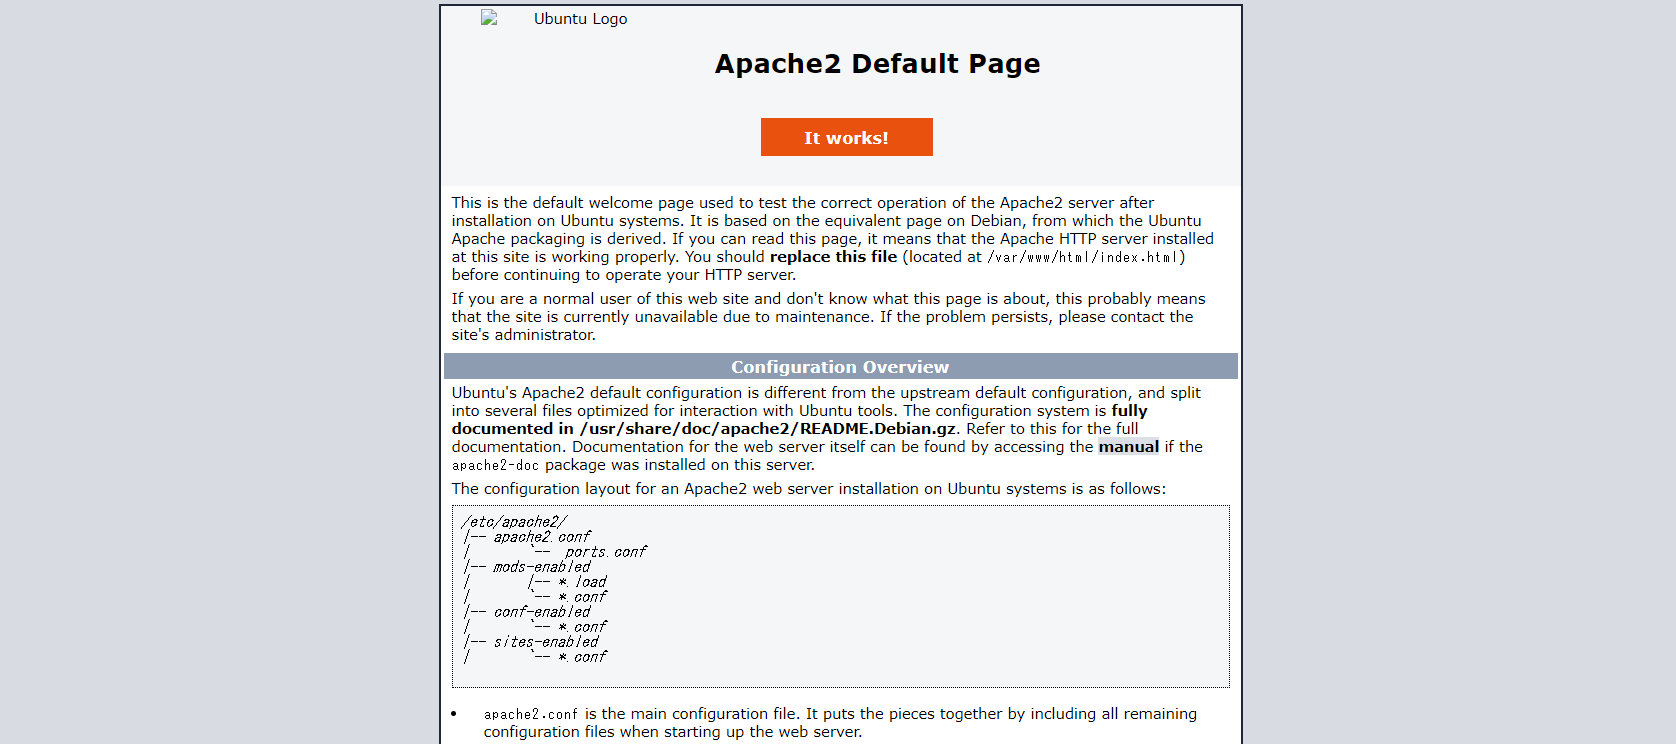
Task: Click '/usr/share/doc/apache2/README.Debian.gz' bold text
Action: coord(767,429)
